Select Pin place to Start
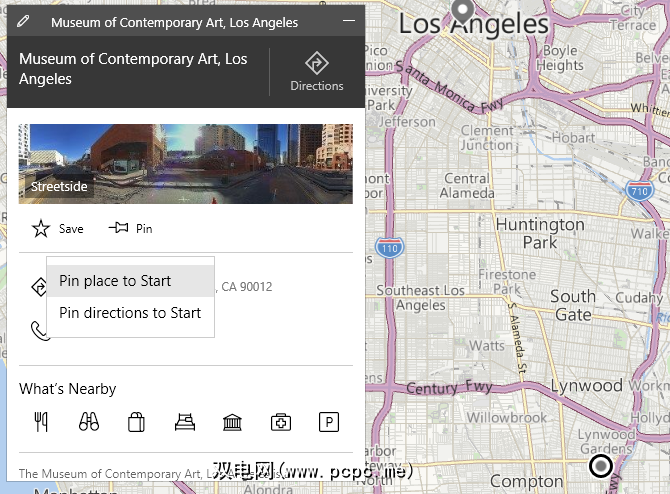The height and width of the screenshot is (494, 670). coord(130,281)
